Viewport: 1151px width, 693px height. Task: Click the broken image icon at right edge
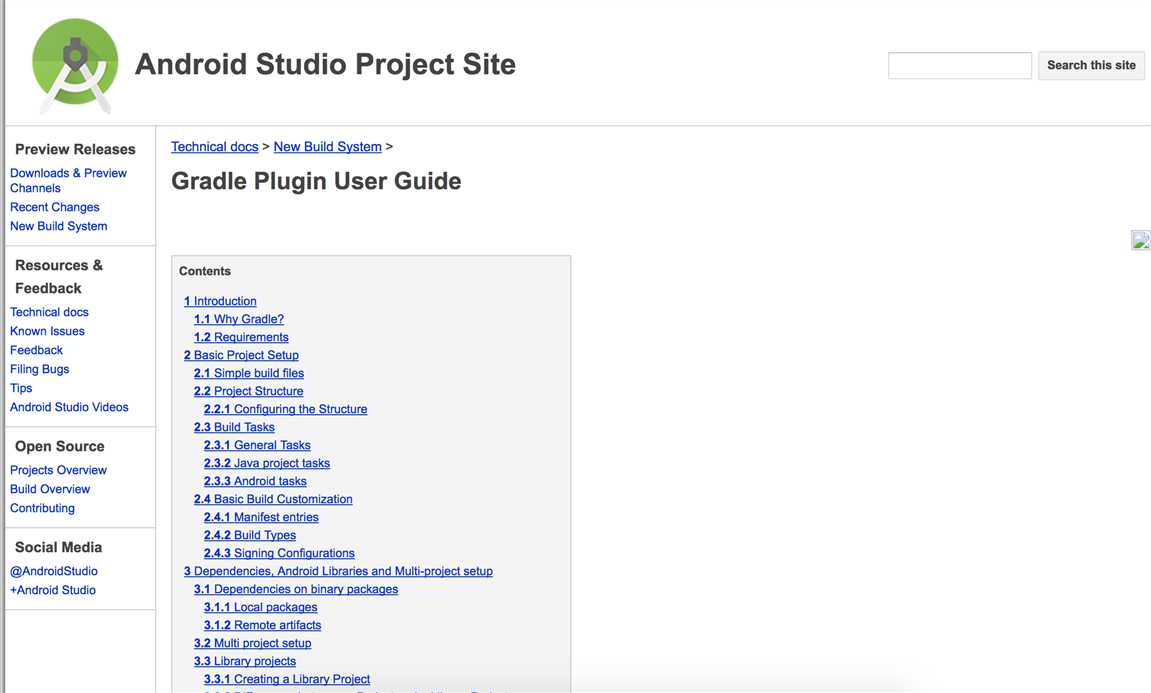(x=1141, y=240)
